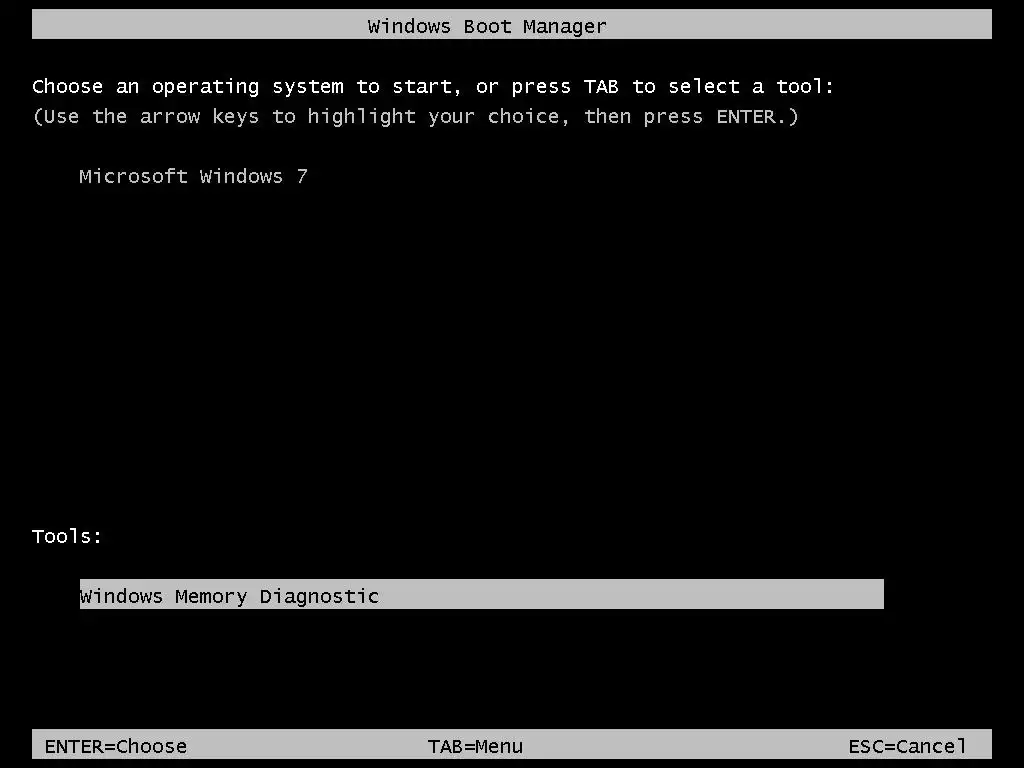Click the word "Diagnostic" in the highlighted tool

pos(319,596)
